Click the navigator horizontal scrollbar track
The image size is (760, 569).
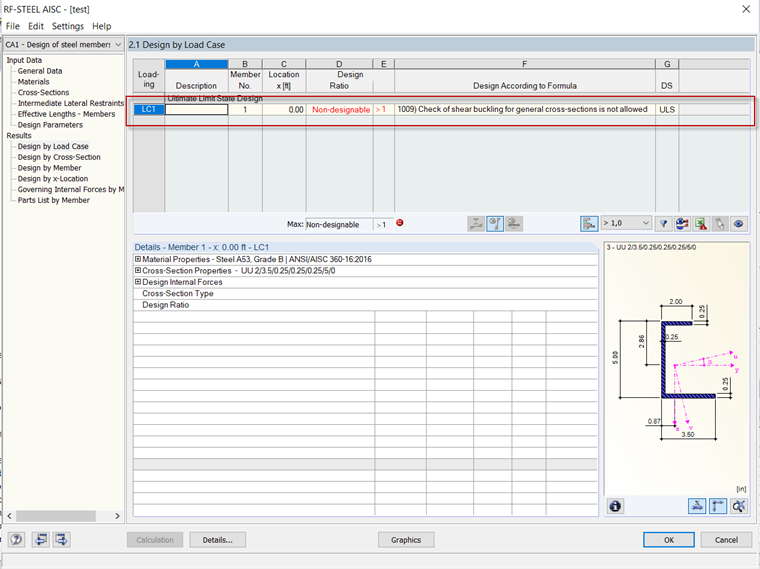point(63,516)
